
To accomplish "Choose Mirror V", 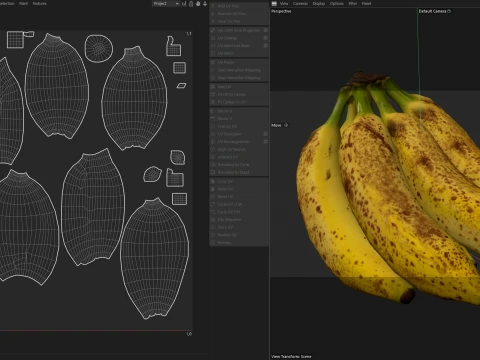I will coord(239,118).
